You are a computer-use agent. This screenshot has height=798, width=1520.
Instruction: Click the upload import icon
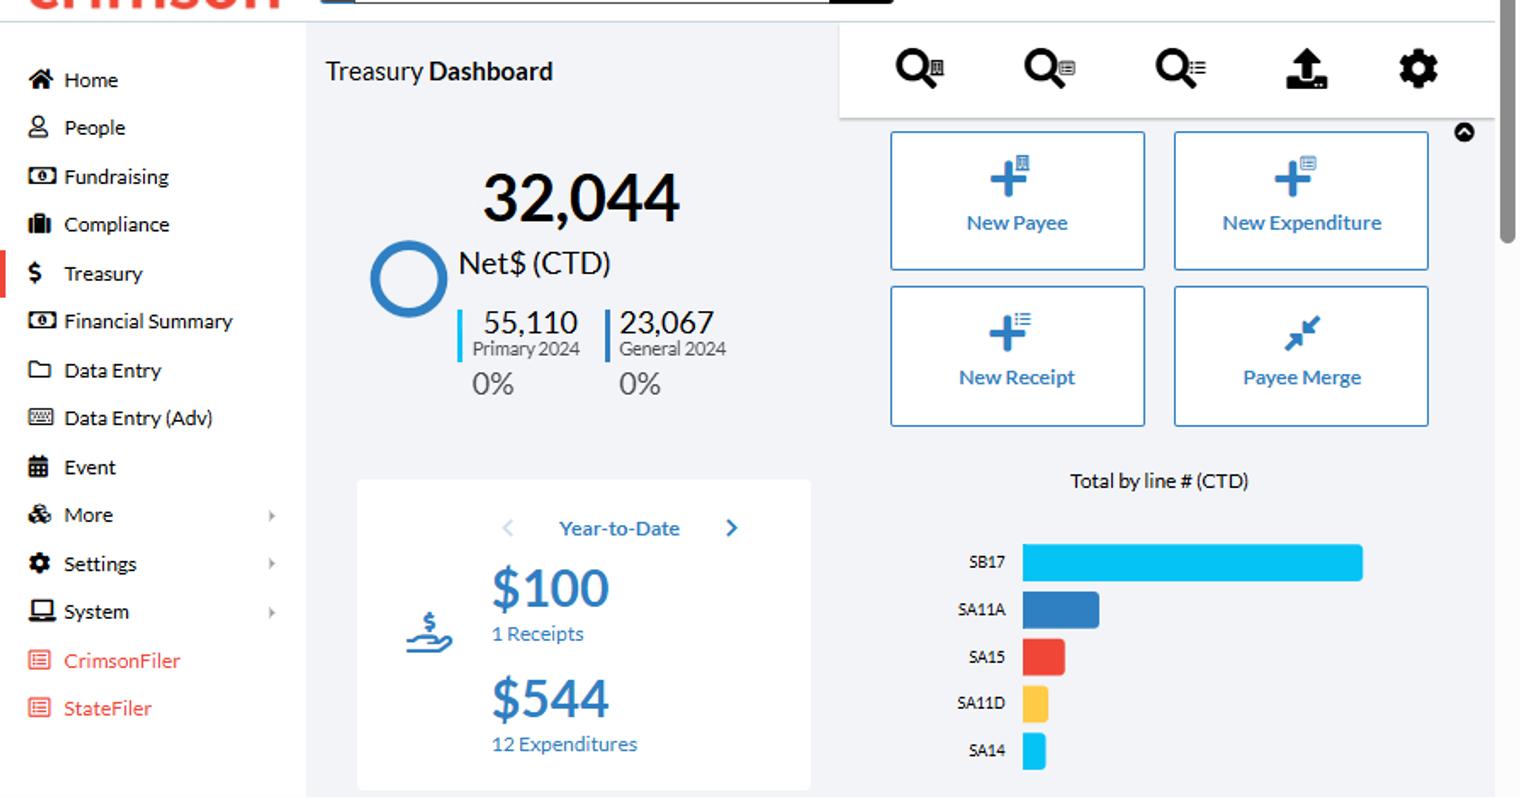(1306, 69)
